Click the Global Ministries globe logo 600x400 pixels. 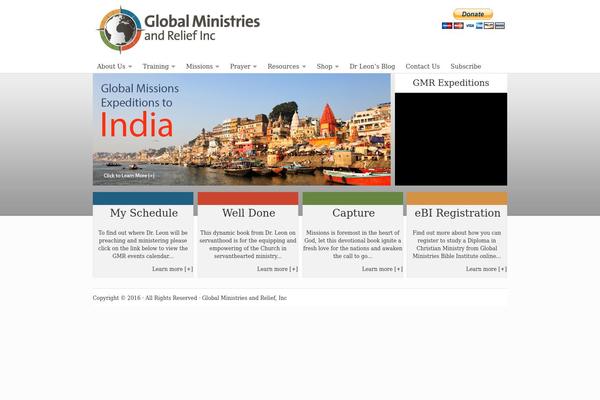click(121, 30)
